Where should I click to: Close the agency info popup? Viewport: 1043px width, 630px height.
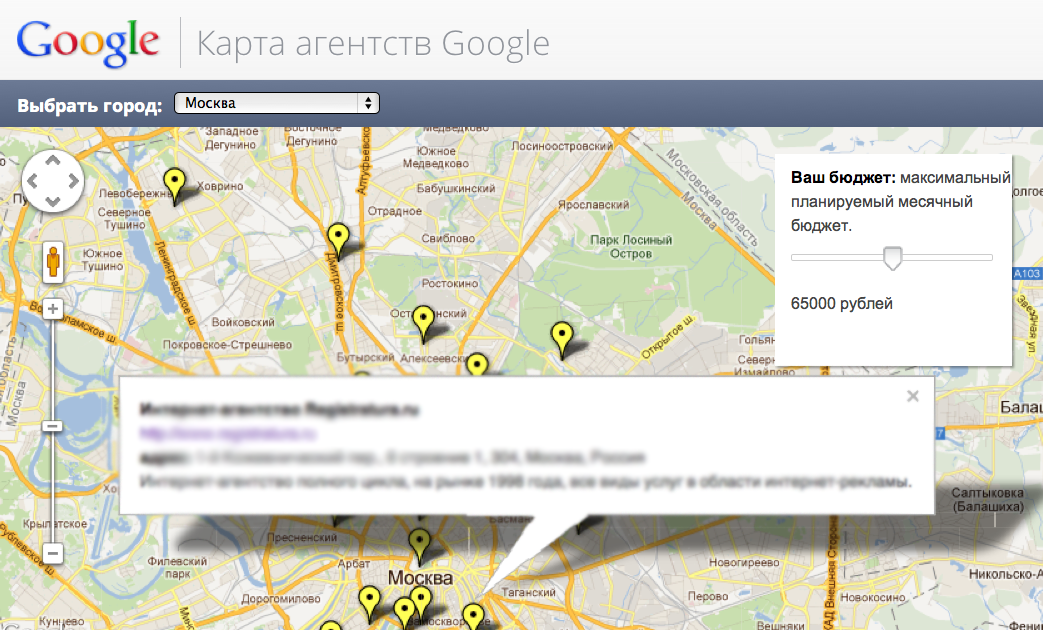913,396
